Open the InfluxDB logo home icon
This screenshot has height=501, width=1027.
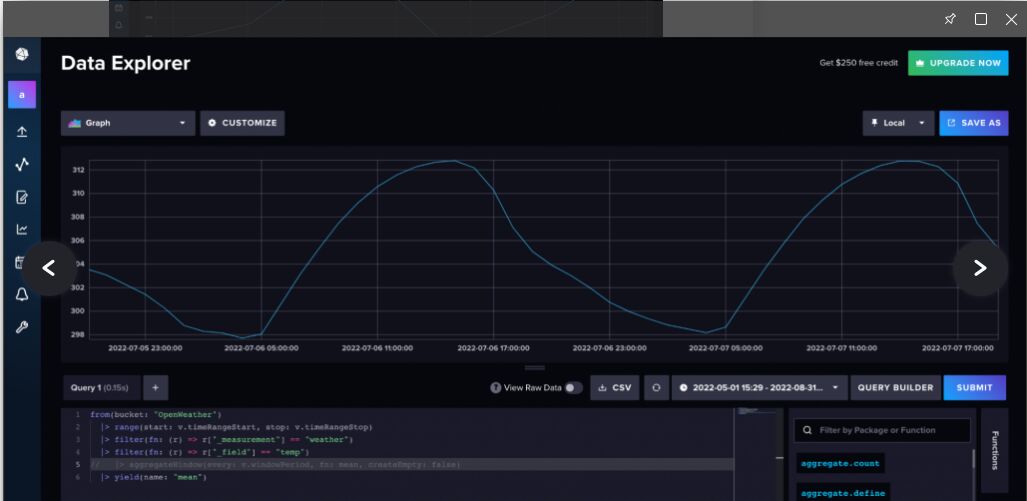[x=22, y=54]
